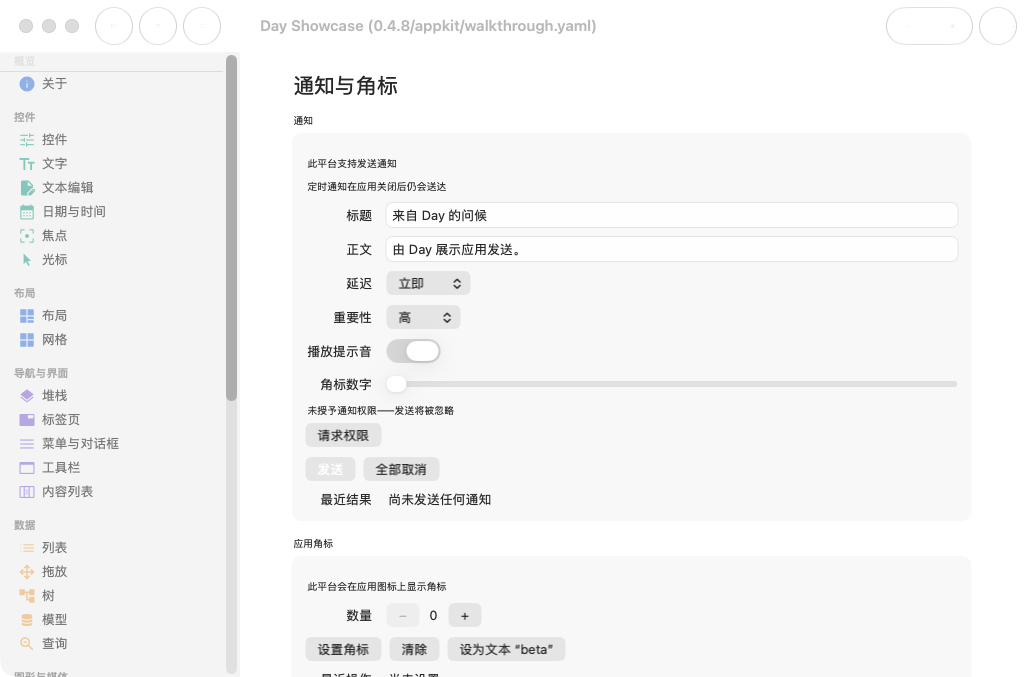Open the 关于 info icon
Image resolution: width=1024 pixels, height=677 pixels.
[27, 84]
